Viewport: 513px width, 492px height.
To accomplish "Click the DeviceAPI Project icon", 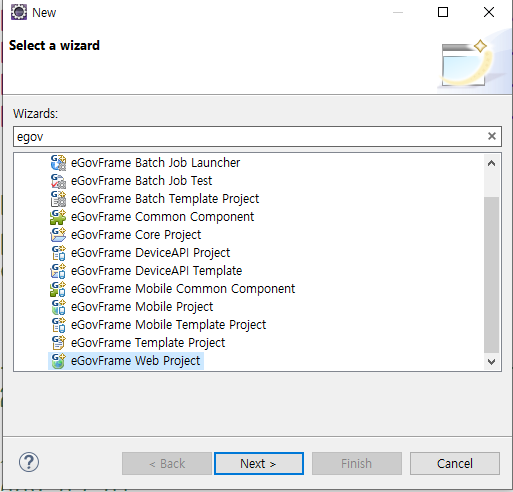I will (58, 253).
